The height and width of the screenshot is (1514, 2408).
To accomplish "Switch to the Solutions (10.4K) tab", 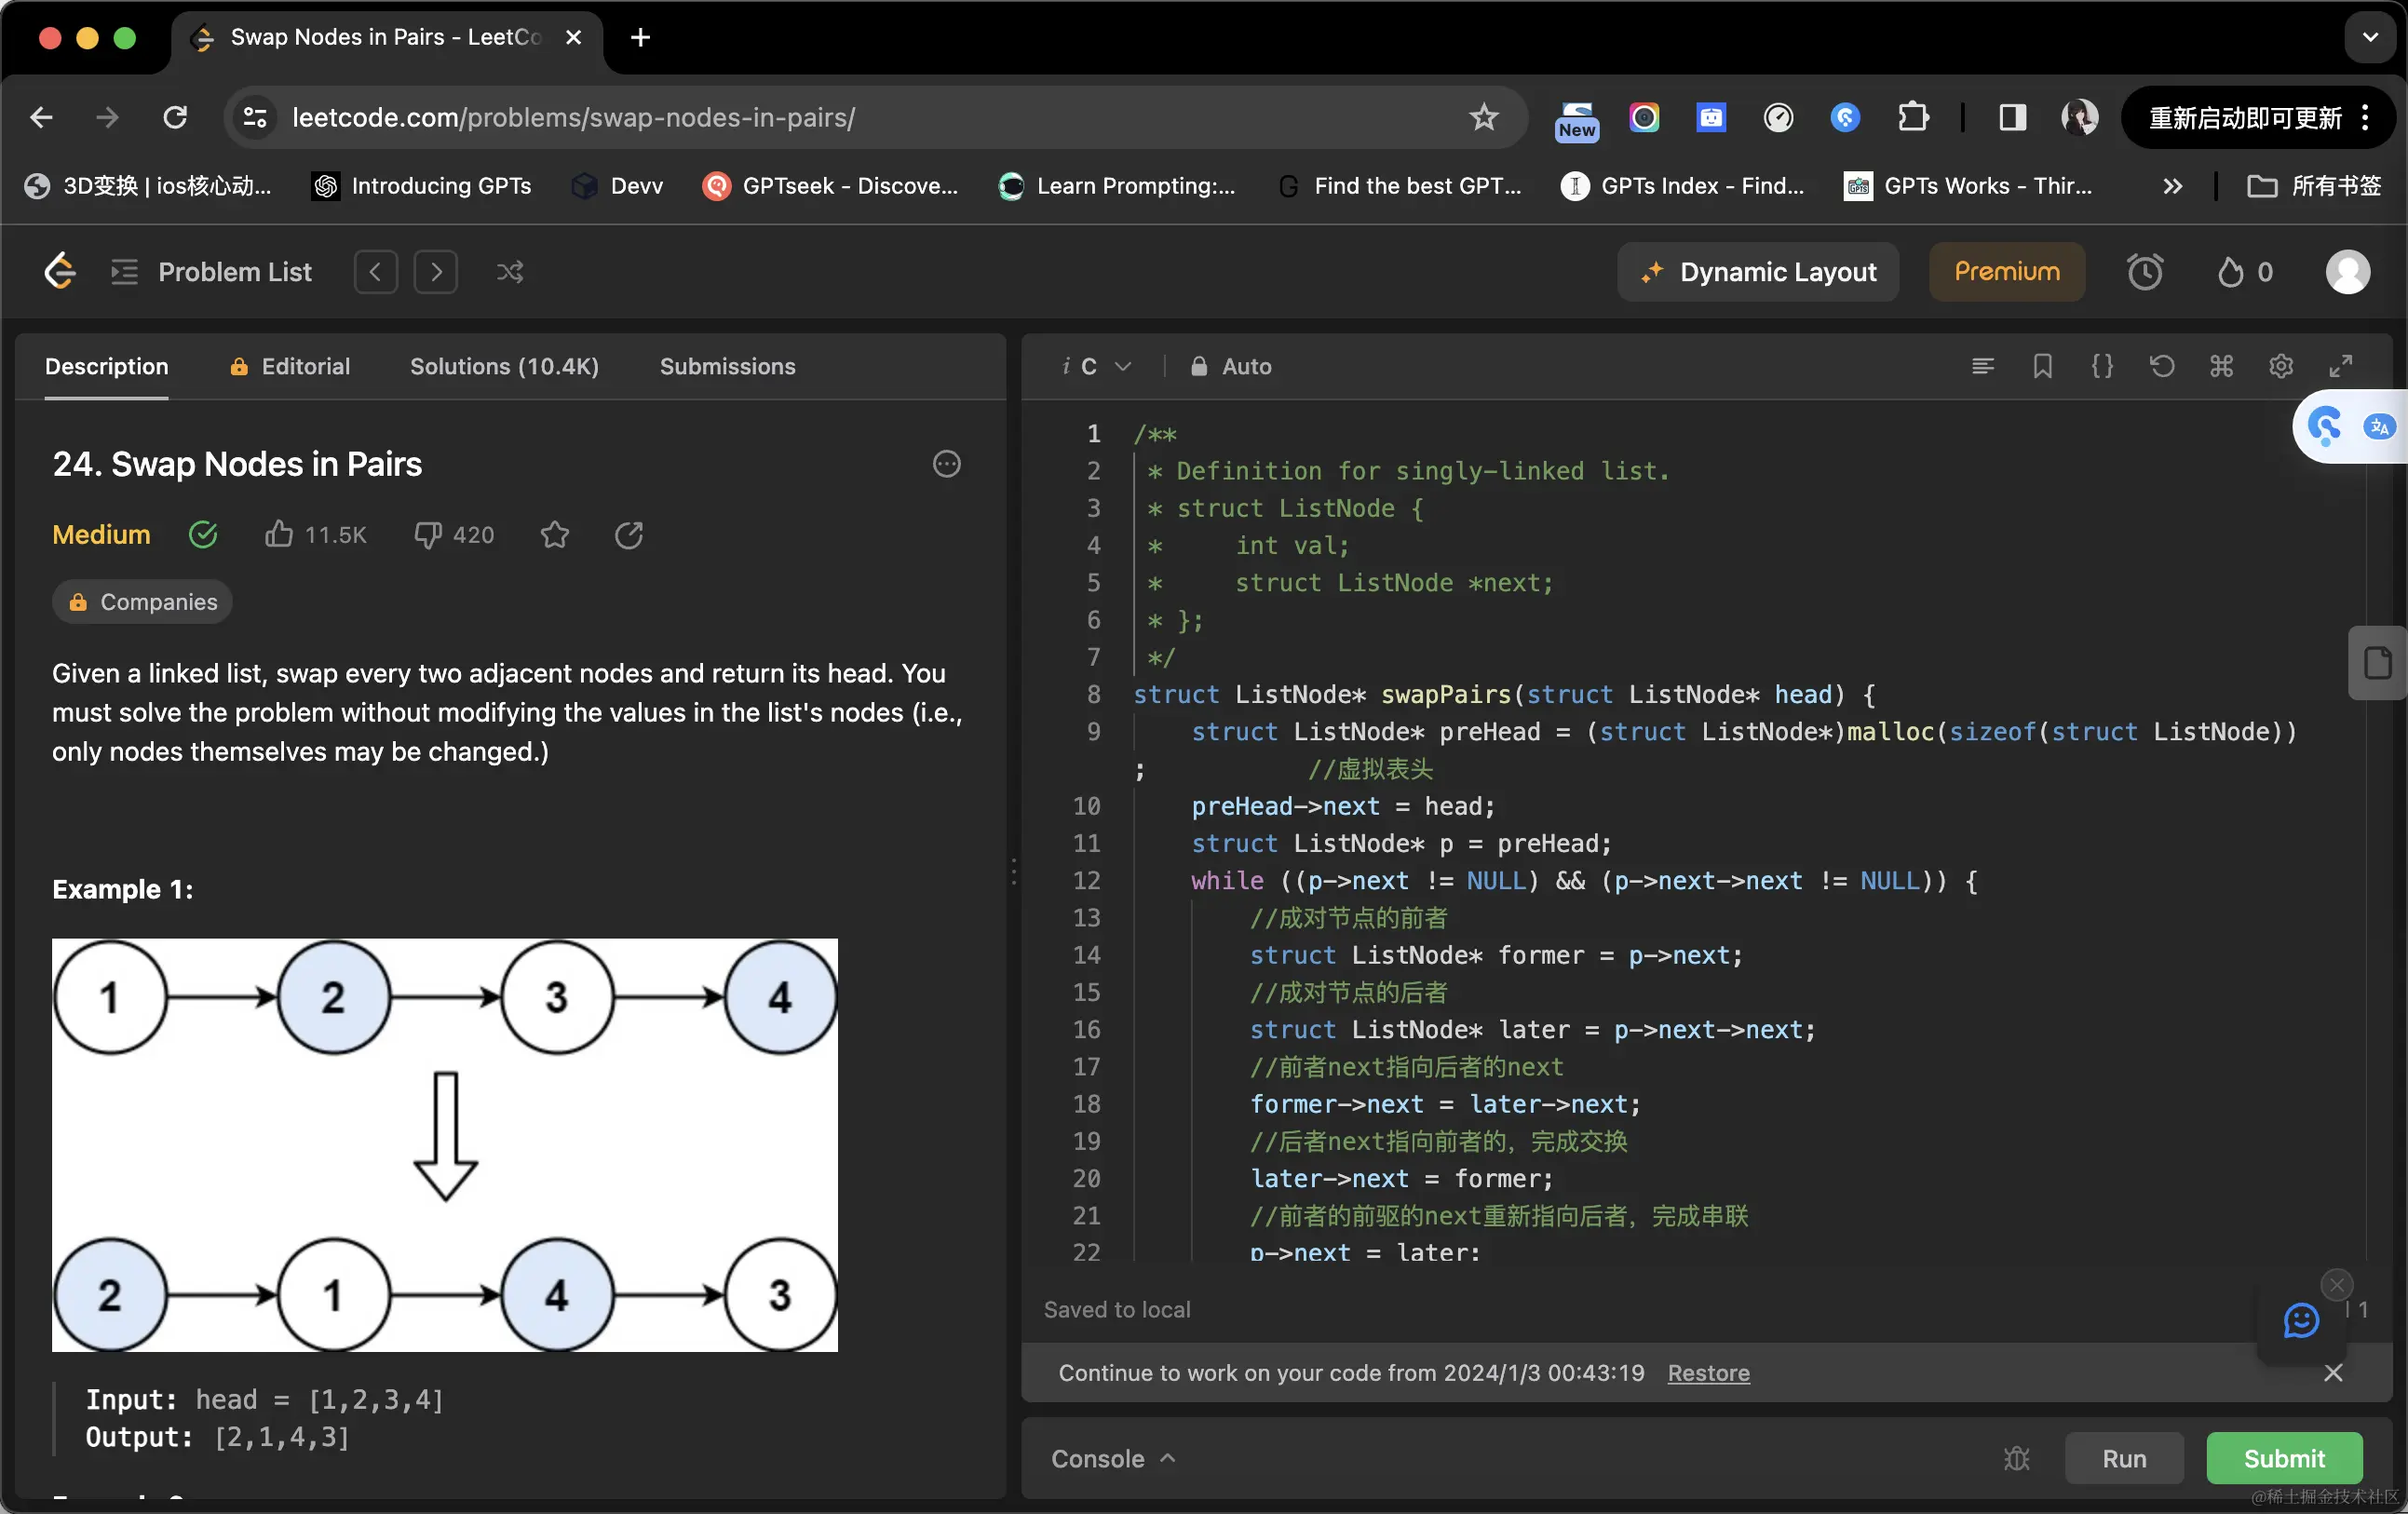I will [x=504, y=366].
